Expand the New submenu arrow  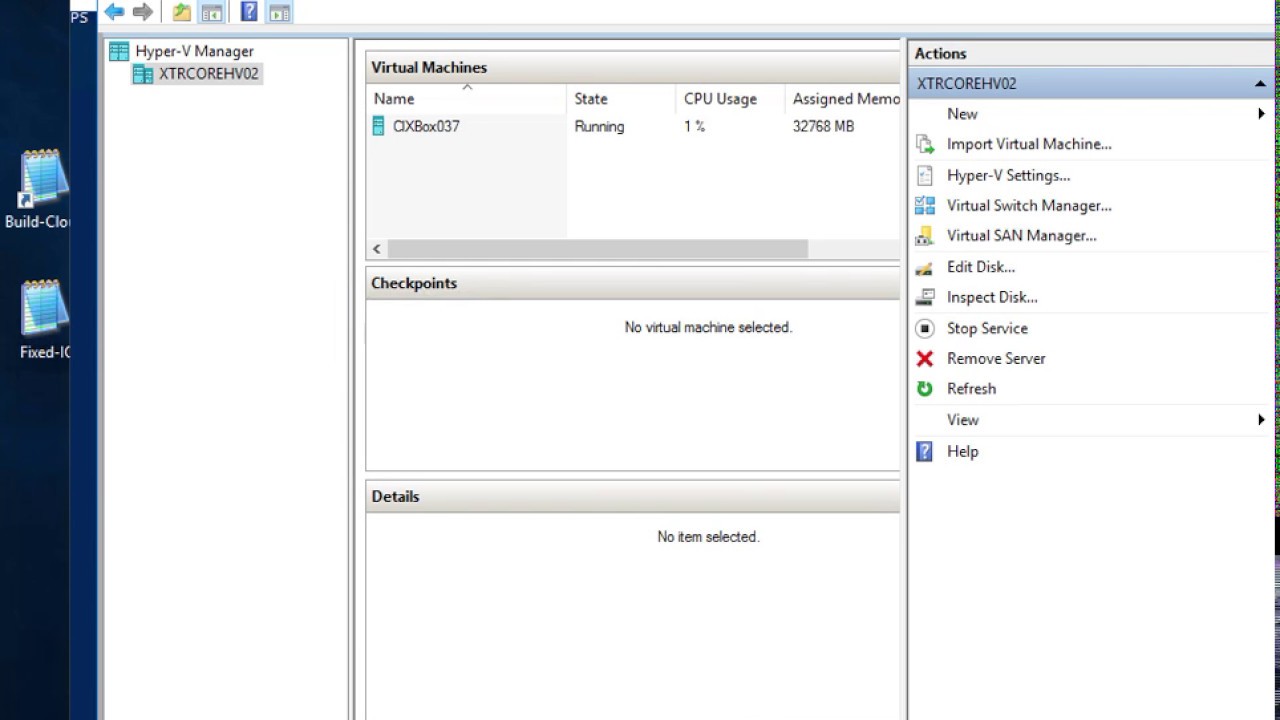tap(1262, 114)
